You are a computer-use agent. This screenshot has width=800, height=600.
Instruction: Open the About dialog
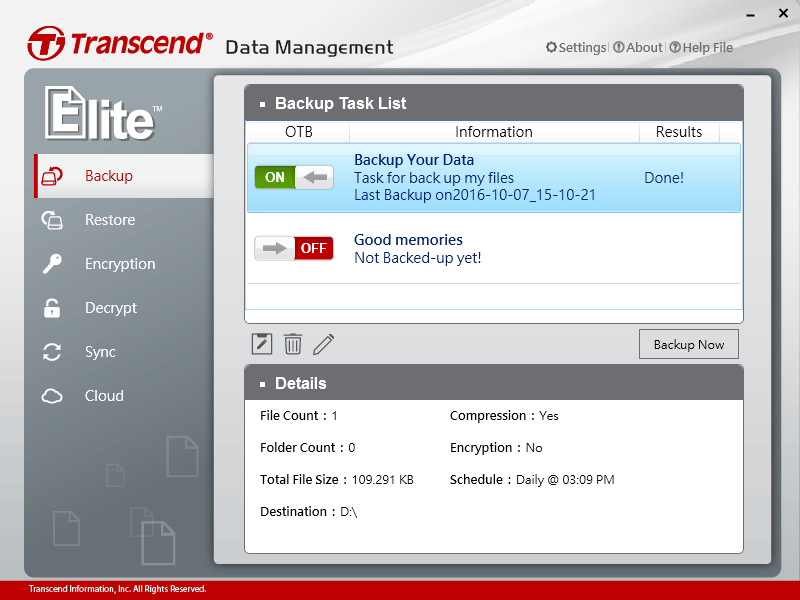point(638,47)
